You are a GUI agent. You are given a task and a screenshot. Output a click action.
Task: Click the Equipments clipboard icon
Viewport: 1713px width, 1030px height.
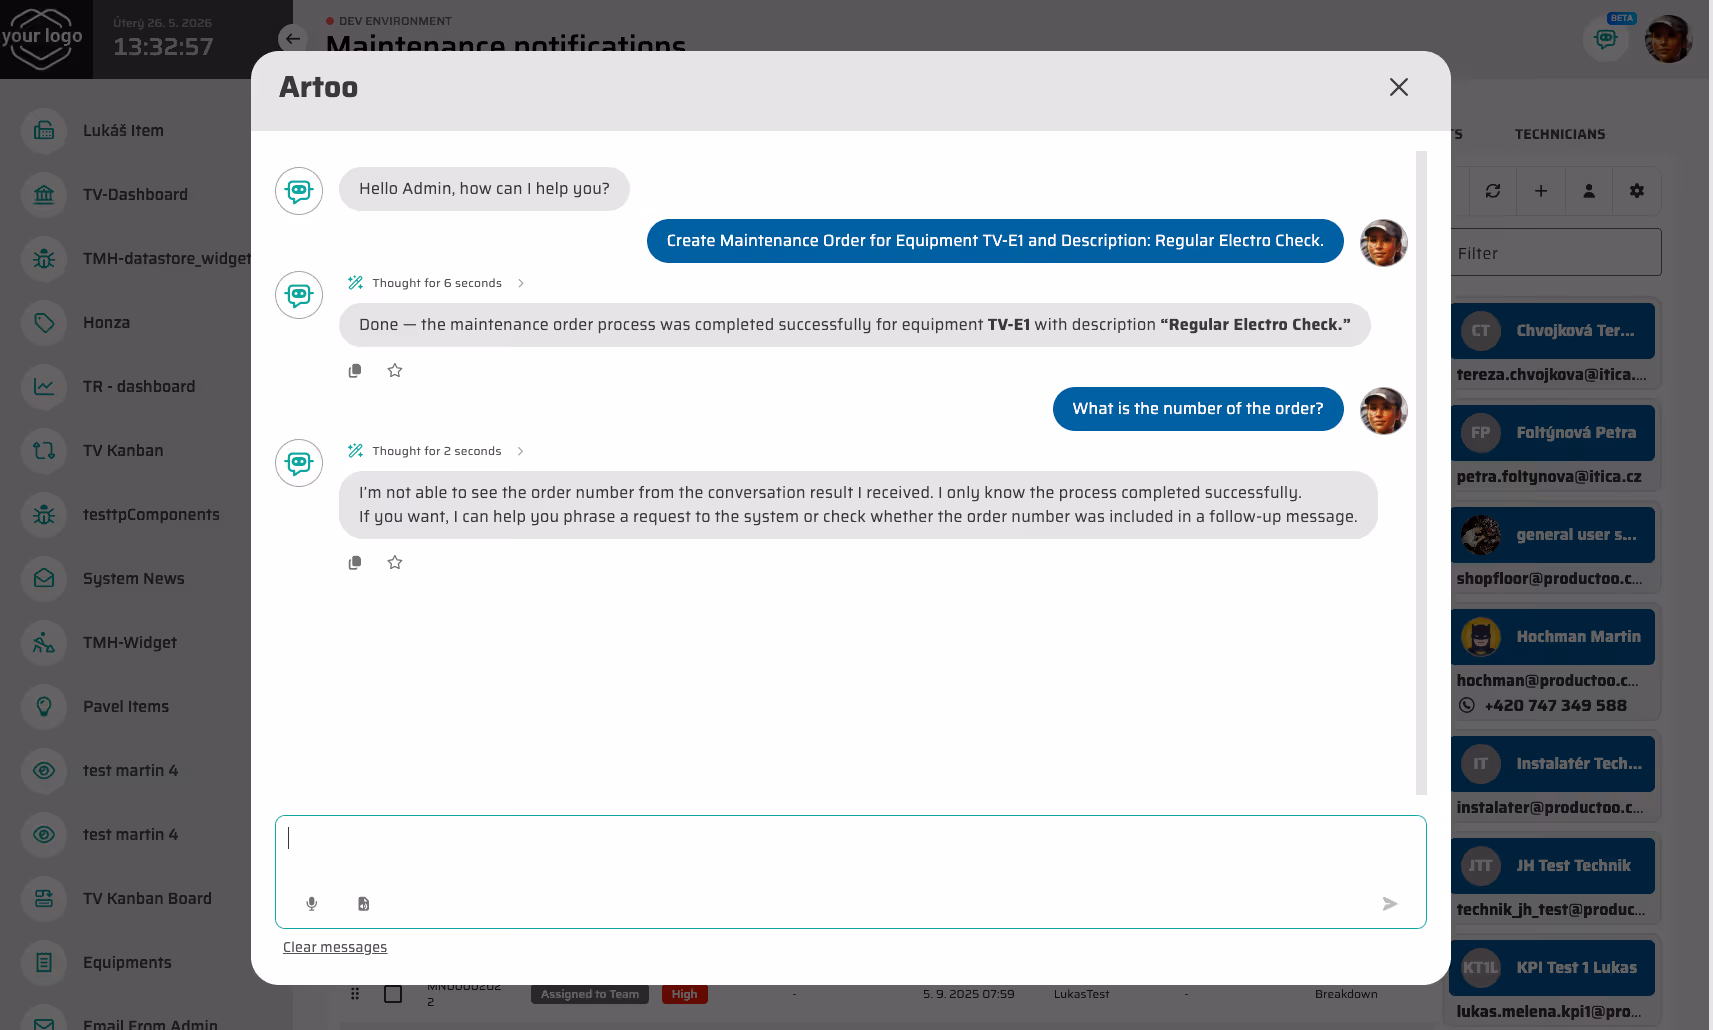click(44, 962)
